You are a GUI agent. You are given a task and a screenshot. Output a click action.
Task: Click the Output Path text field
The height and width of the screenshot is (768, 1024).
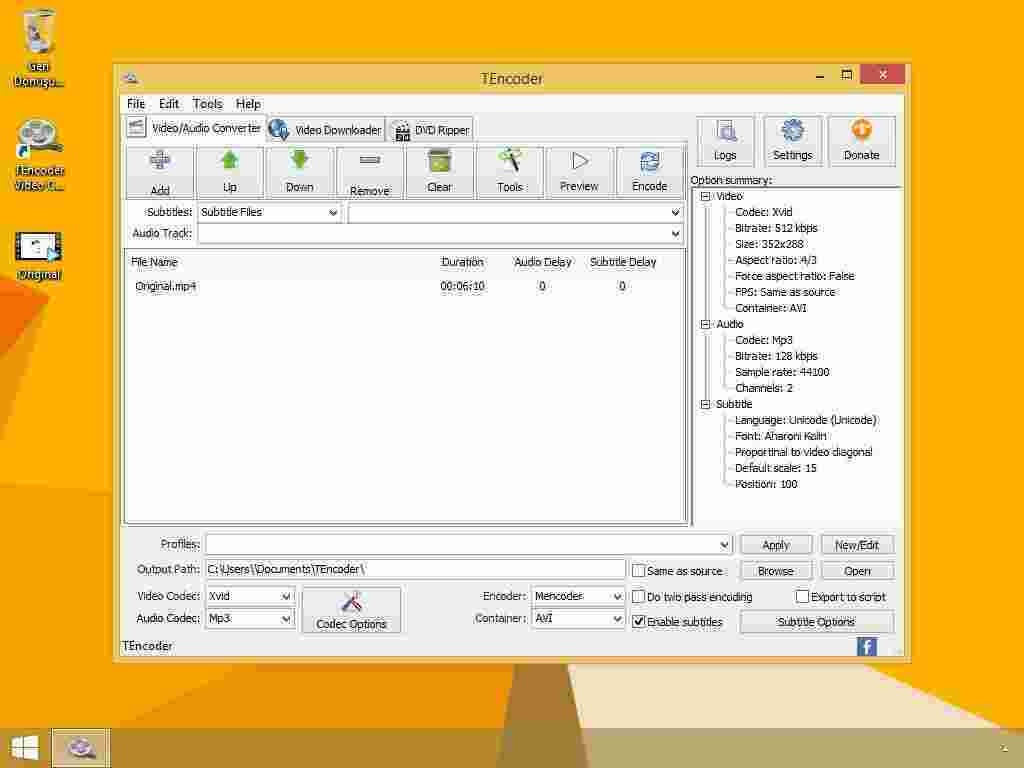(415, 569)
